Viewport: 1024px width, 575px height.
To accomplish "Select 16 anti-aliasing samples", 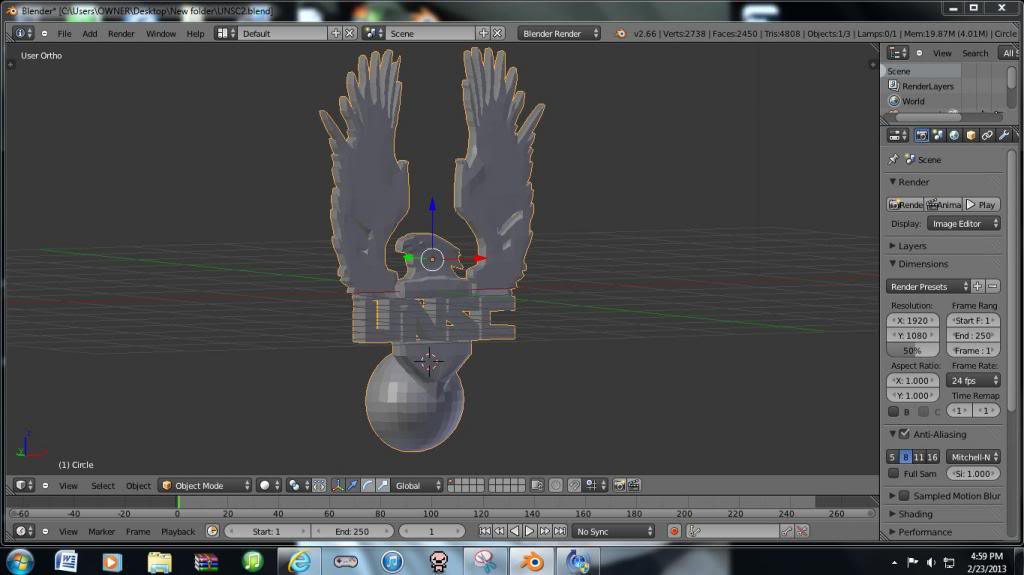I will (933, 457).
